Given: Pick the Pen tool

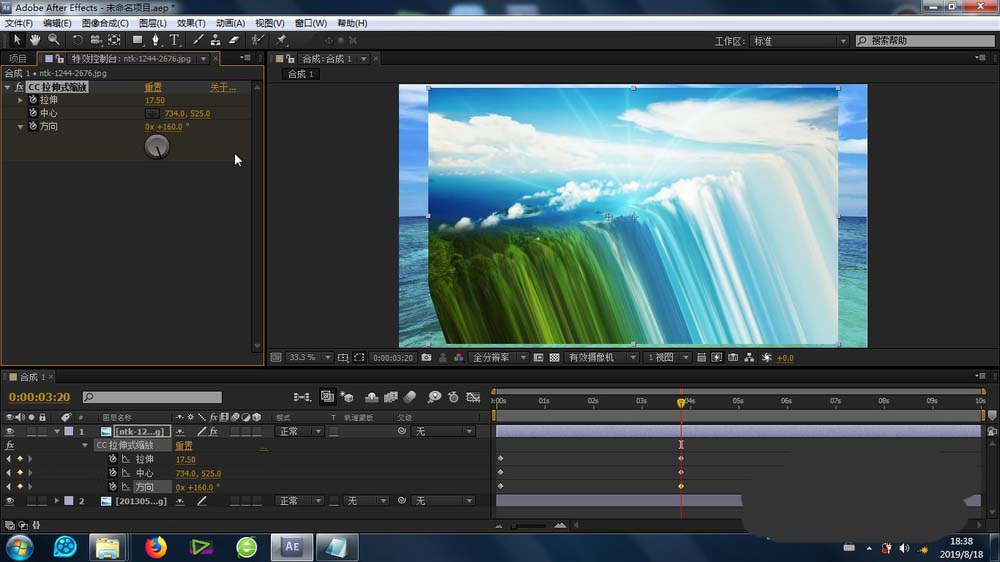Looking at the screenshot, I should pyautogui.click(x=155, y=40).
